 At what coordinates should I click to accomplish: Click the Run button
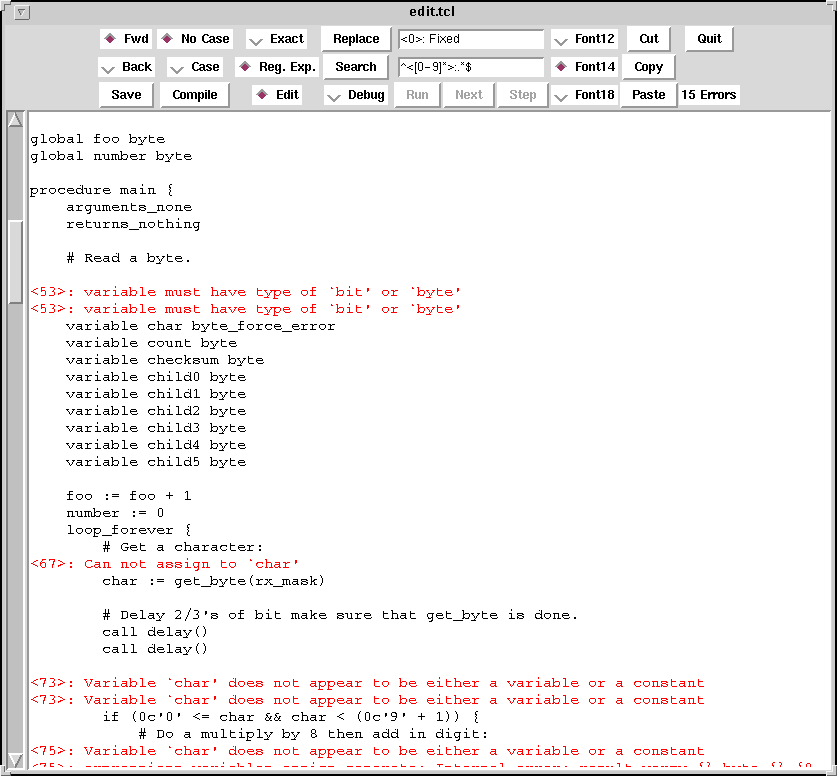pos(417,94)
